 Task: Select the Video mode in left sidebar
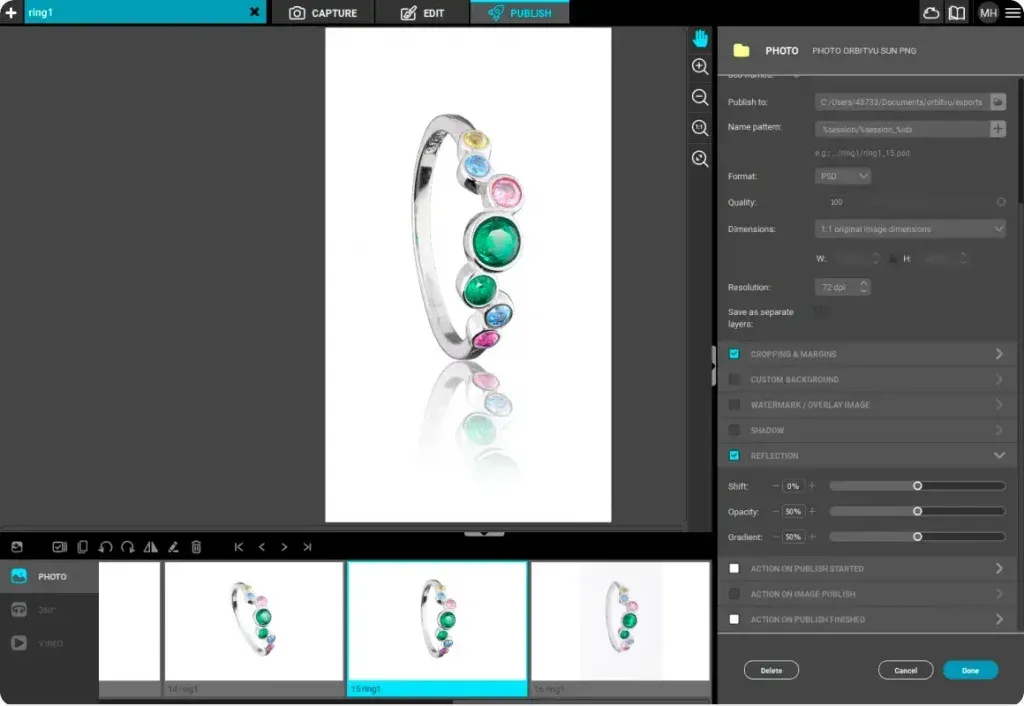click(40, 643)
